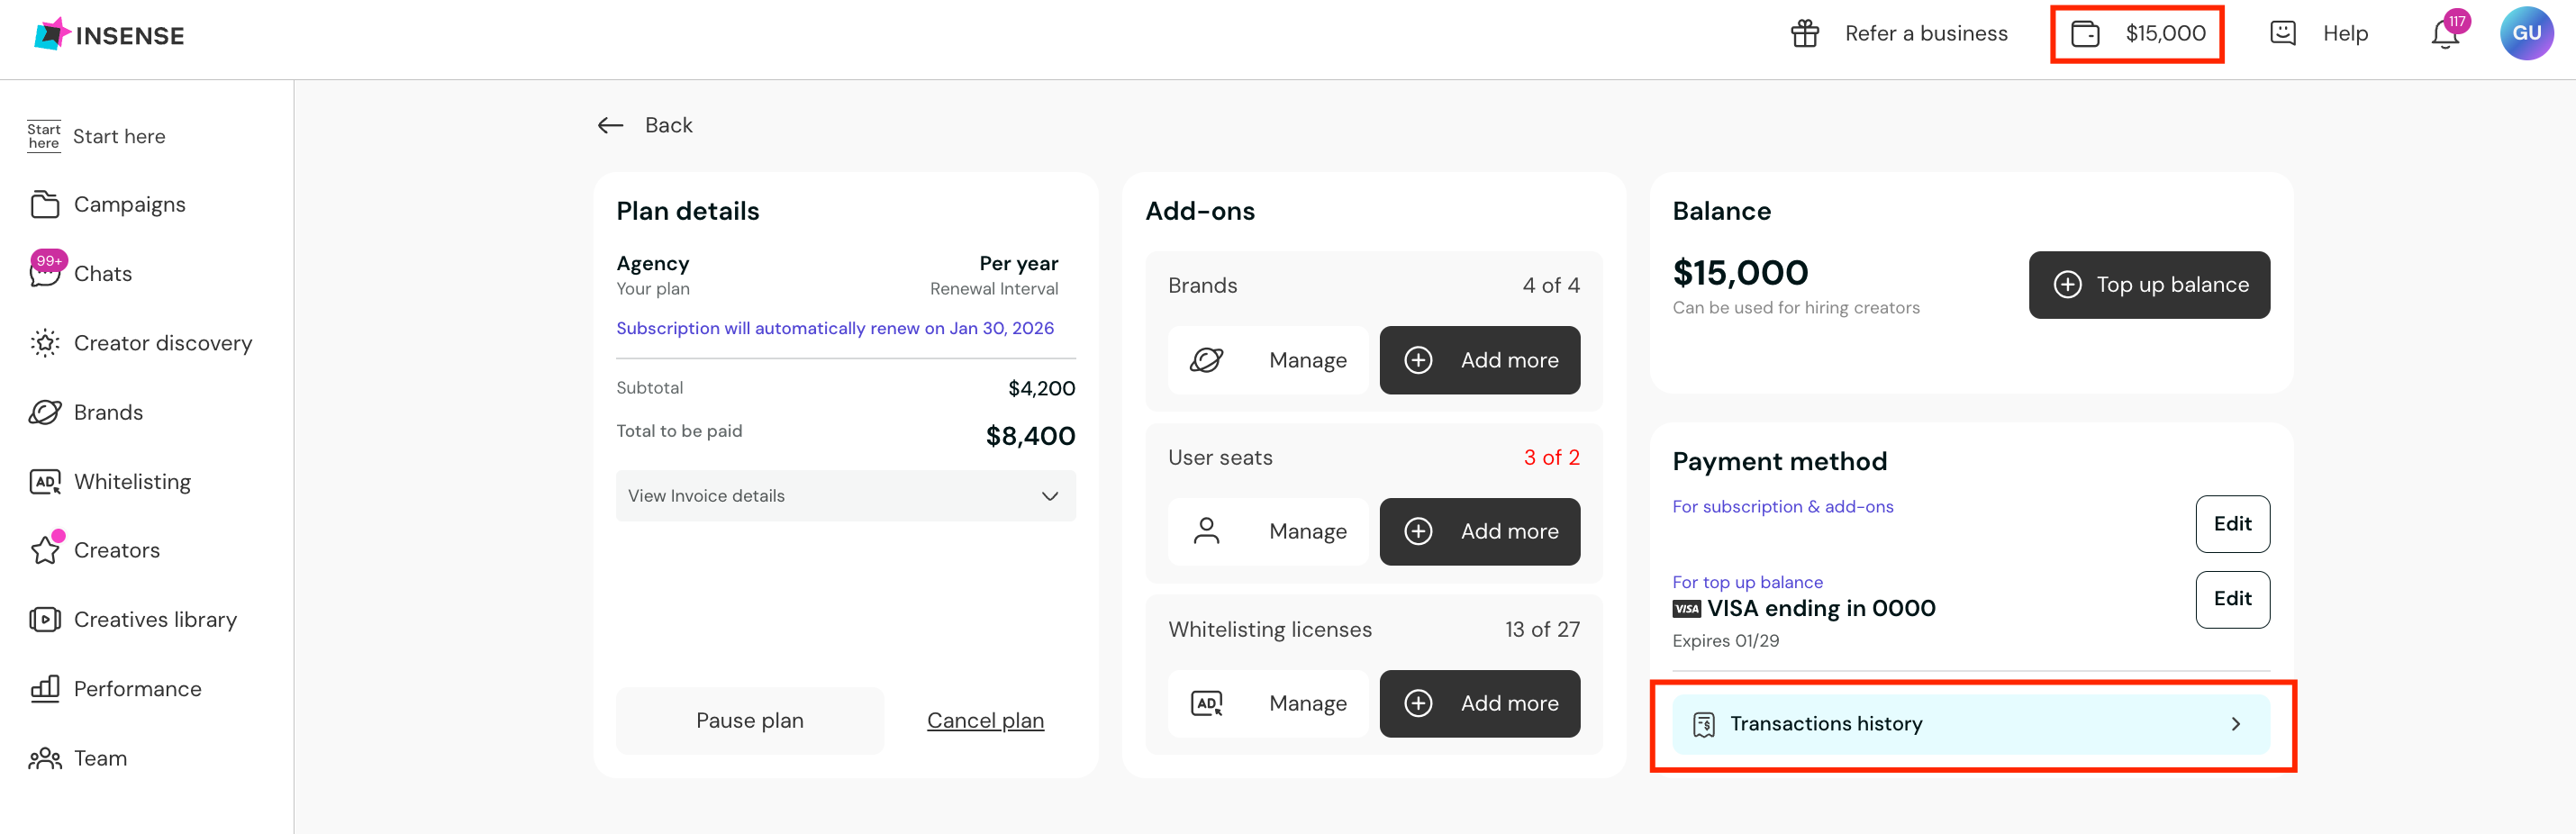2576x834 pixels.
Task: Click the 13 of 27 licenses count
Action: pos(1542,629)
